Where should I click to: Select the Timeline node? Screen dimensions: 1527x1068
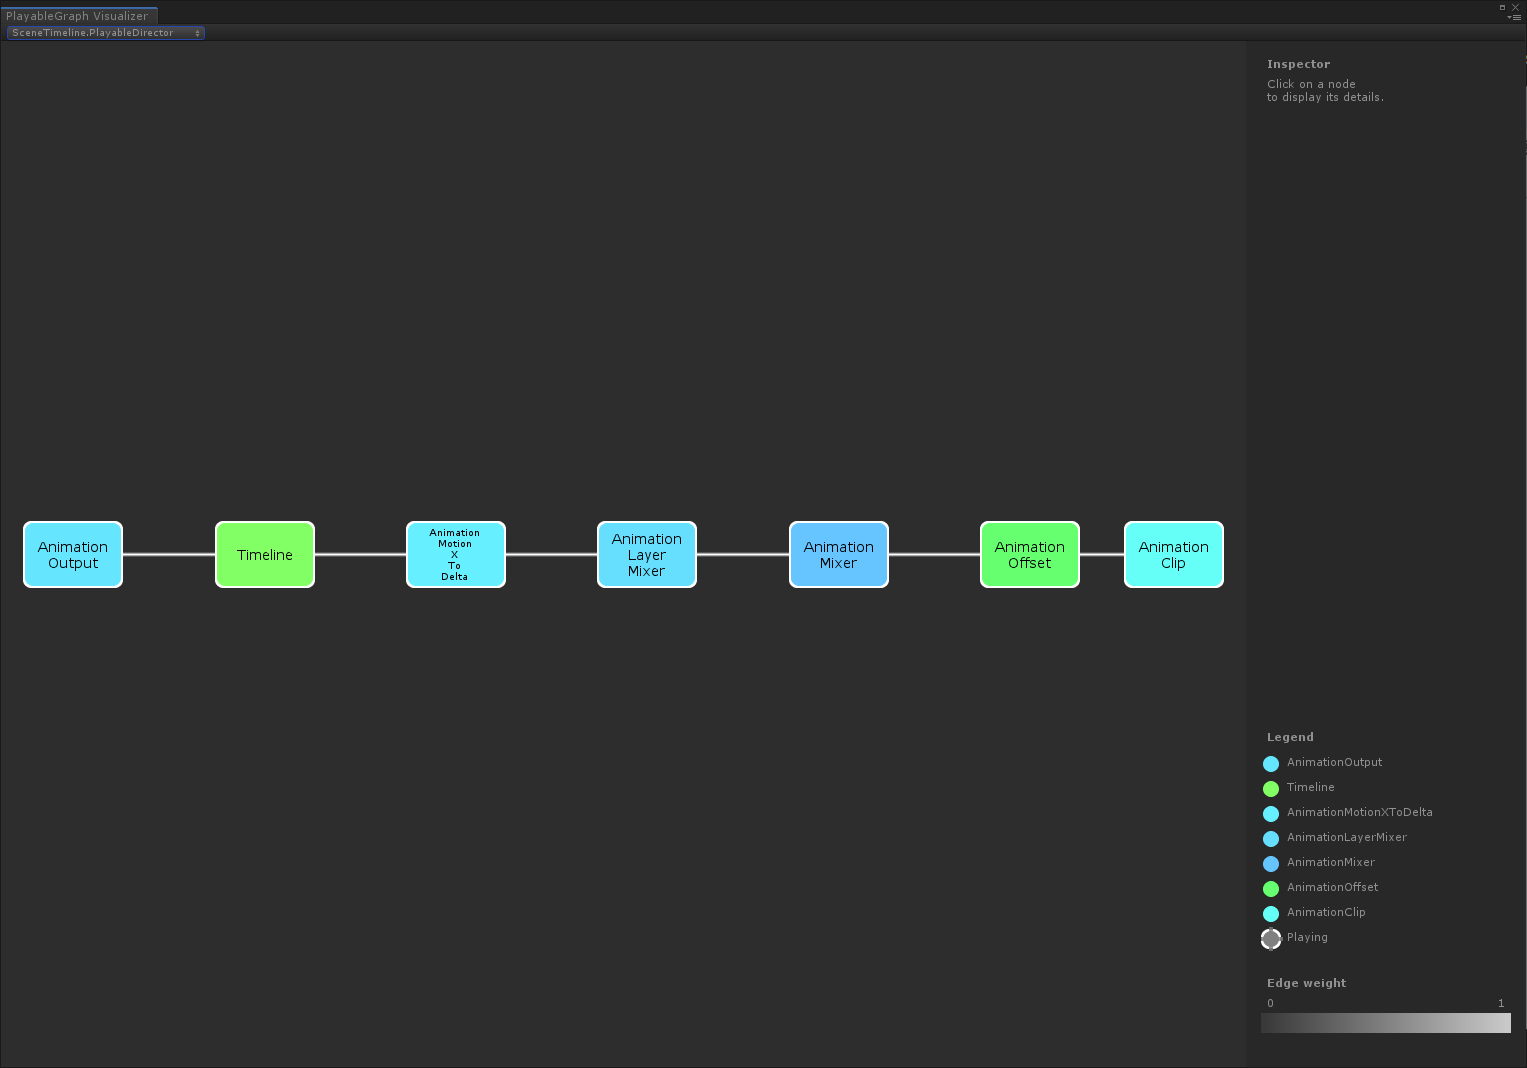[x=264, y=554]
